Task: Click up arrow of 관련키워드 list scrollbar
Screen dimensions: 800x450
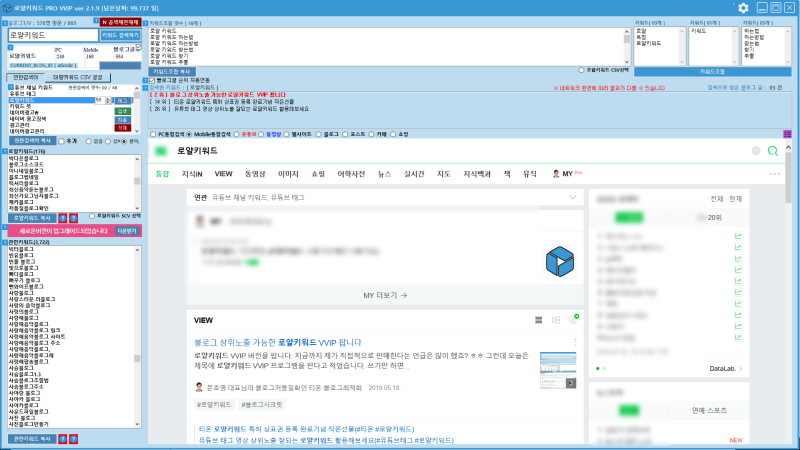Action: [137, 250]
